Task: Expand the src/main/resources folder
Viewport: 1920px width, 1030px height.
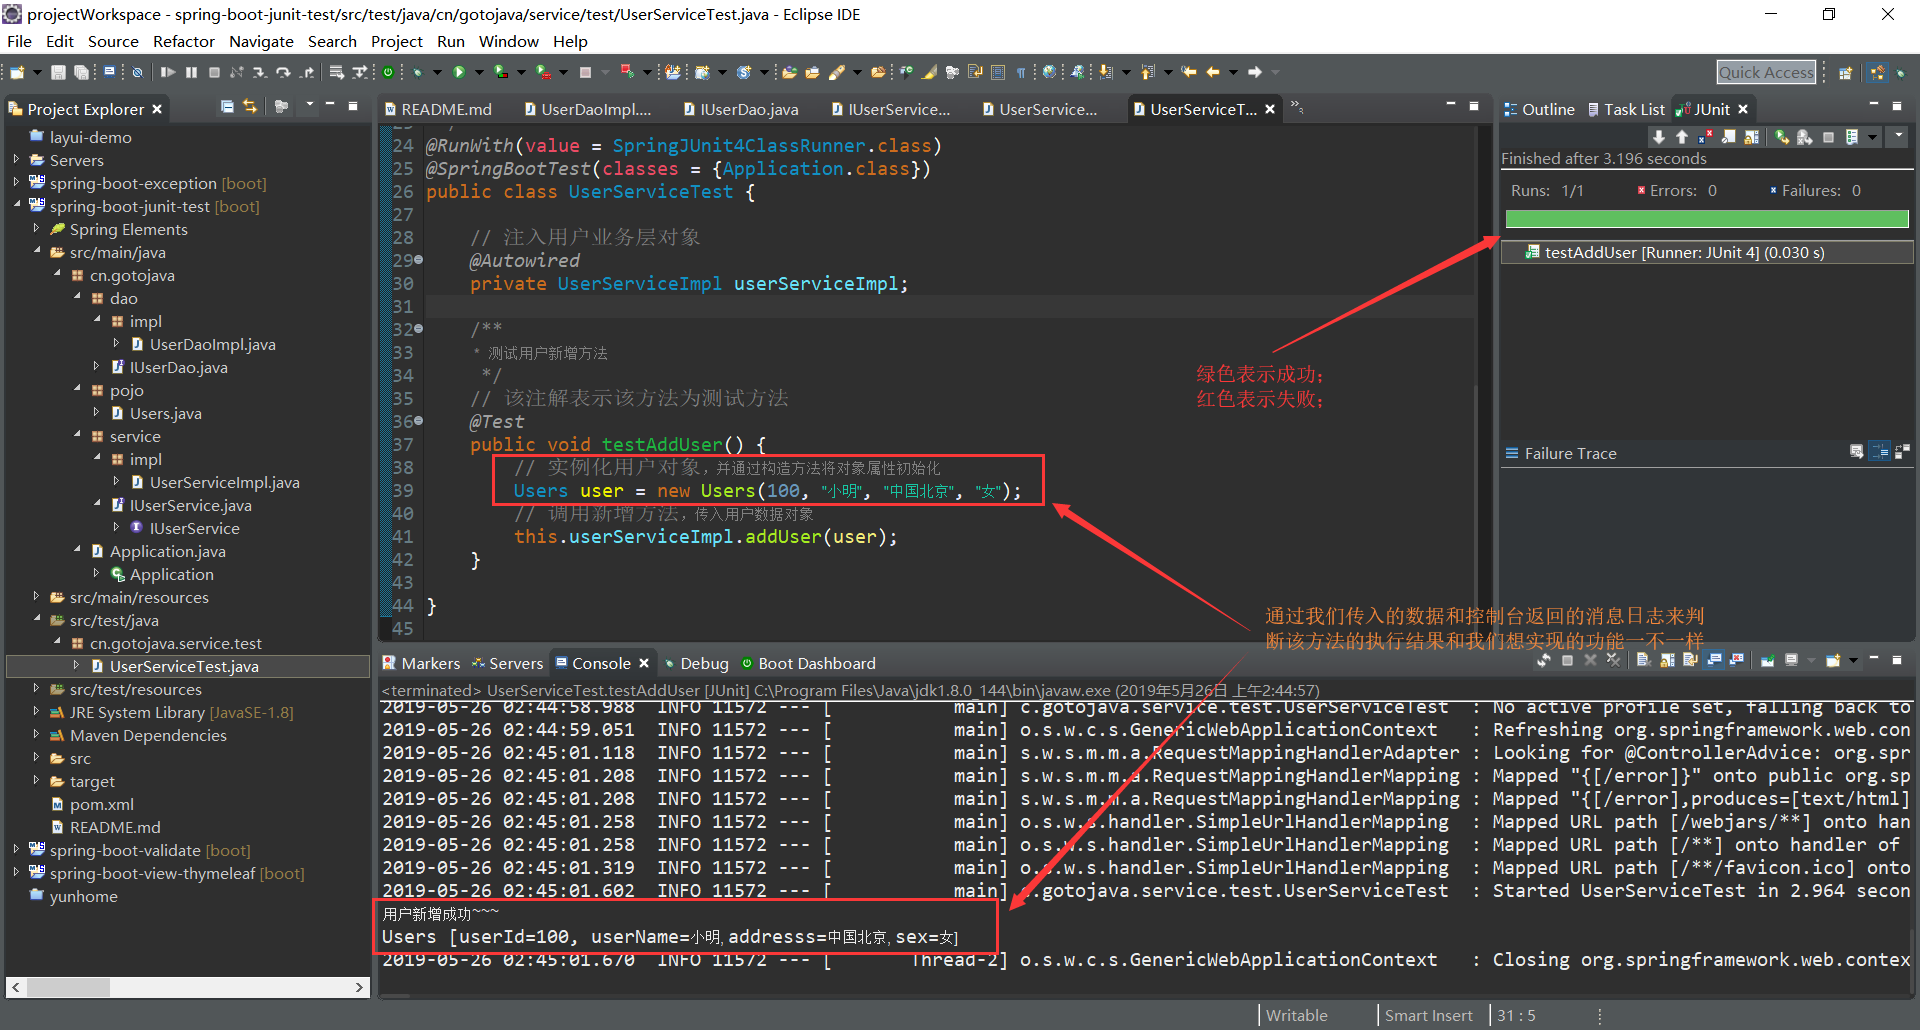Action: pyautogui.click(x=37, y=597)
